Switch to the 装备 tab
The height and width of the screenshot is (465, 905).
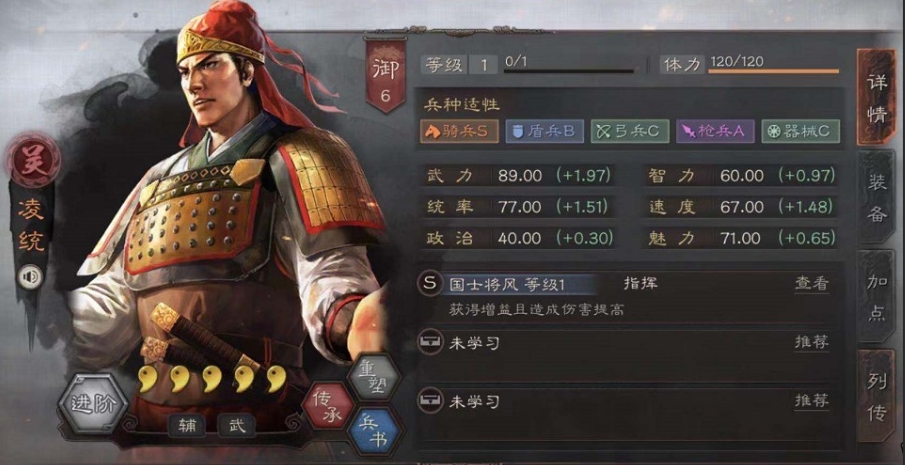tap(876, 198)
